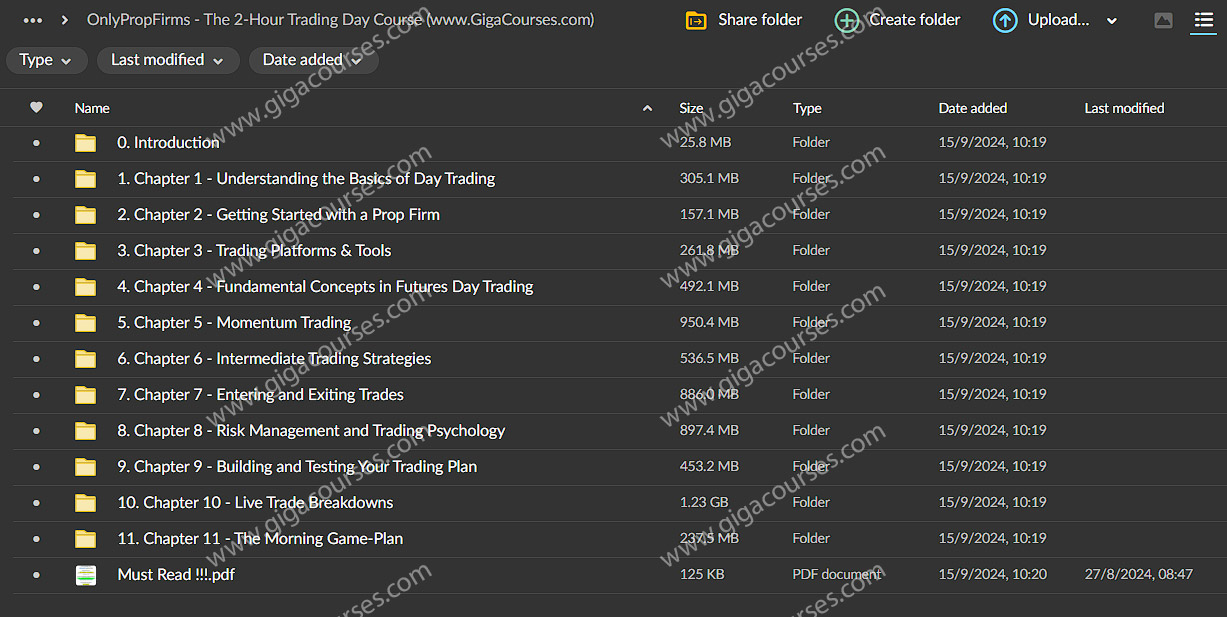This screenshot has width=1227, height=617.
Task: Open the Type filter dropdown
Action: pos(46,60)
